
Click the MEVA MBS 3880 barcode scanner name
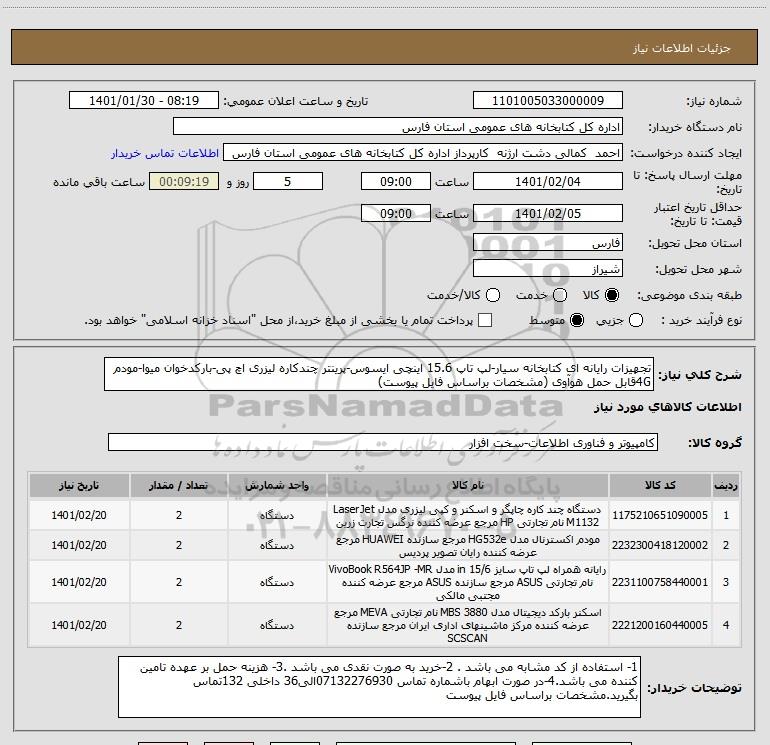pyautogui.click(x=468, y=625)
